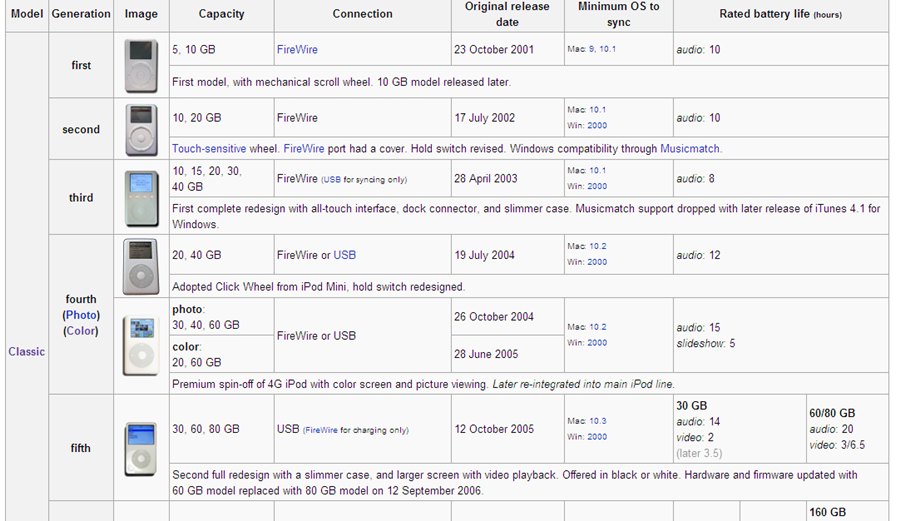Open the Touch-sensitive wheel link
900x521 pixels.
click(209, 149)
